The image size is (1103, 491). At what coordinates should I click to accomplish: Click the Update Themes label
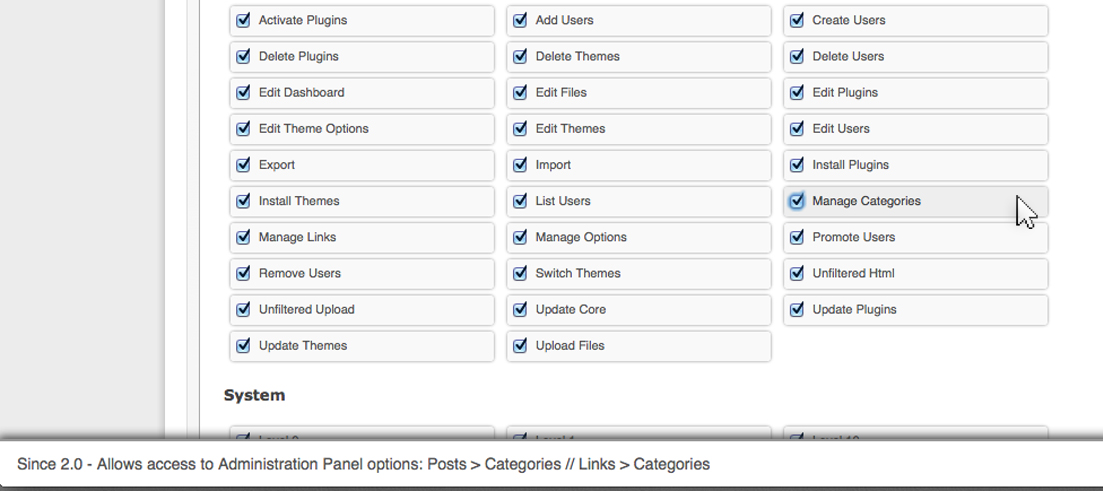[x=302, y=345]
